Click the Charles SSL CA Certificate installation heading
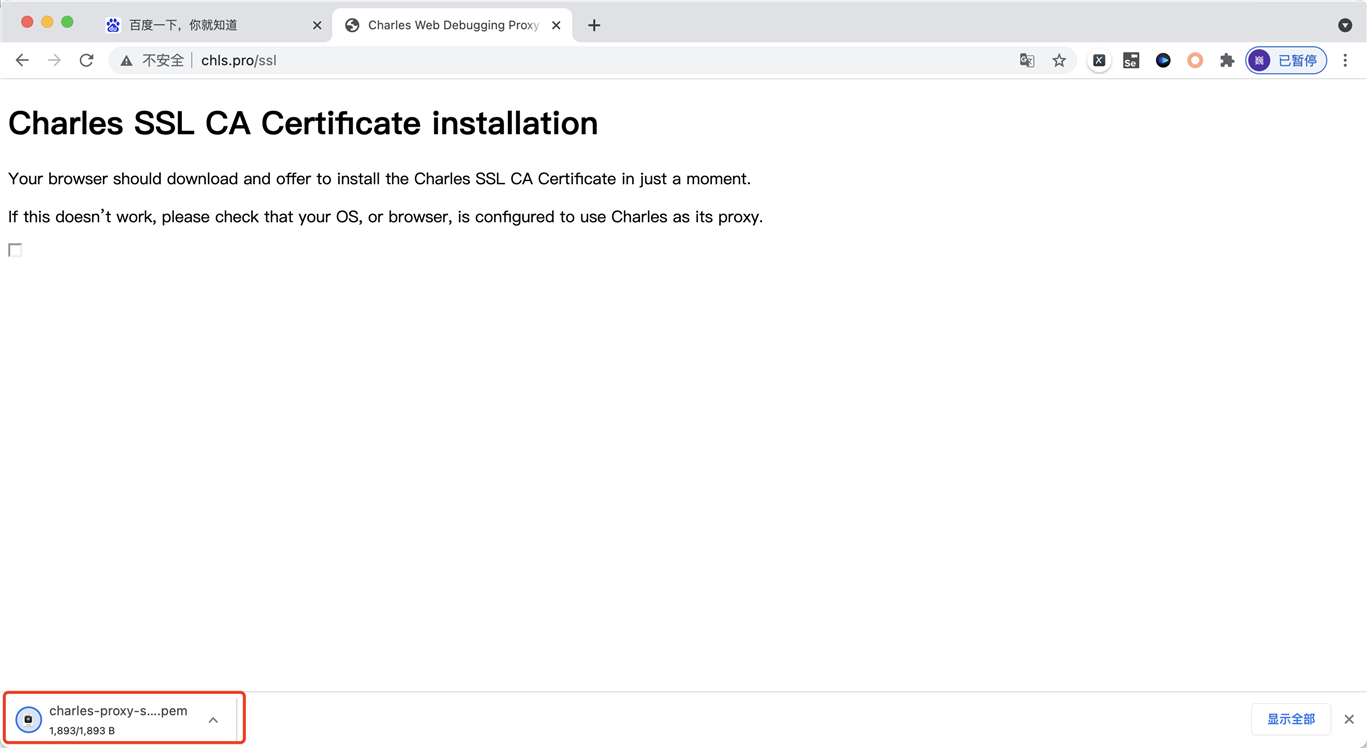Screen dimensions: 1367x748 pos(303,123)
